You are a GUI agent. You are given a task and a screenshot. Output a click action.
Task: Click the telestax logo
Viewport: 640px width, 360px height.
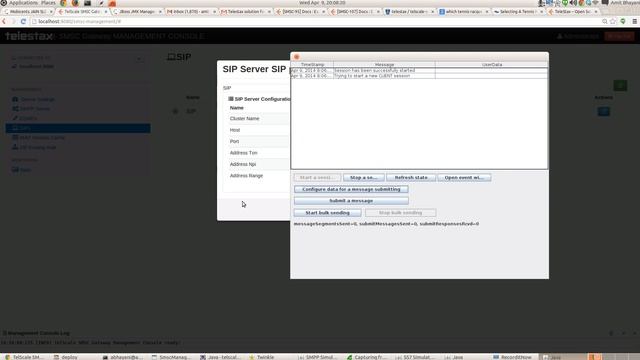[x=29, y=36]
